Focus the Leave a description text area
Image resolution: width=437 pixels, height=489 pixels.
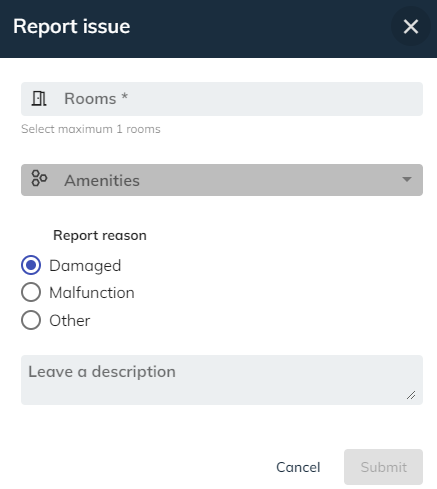[x=222, y=380]
